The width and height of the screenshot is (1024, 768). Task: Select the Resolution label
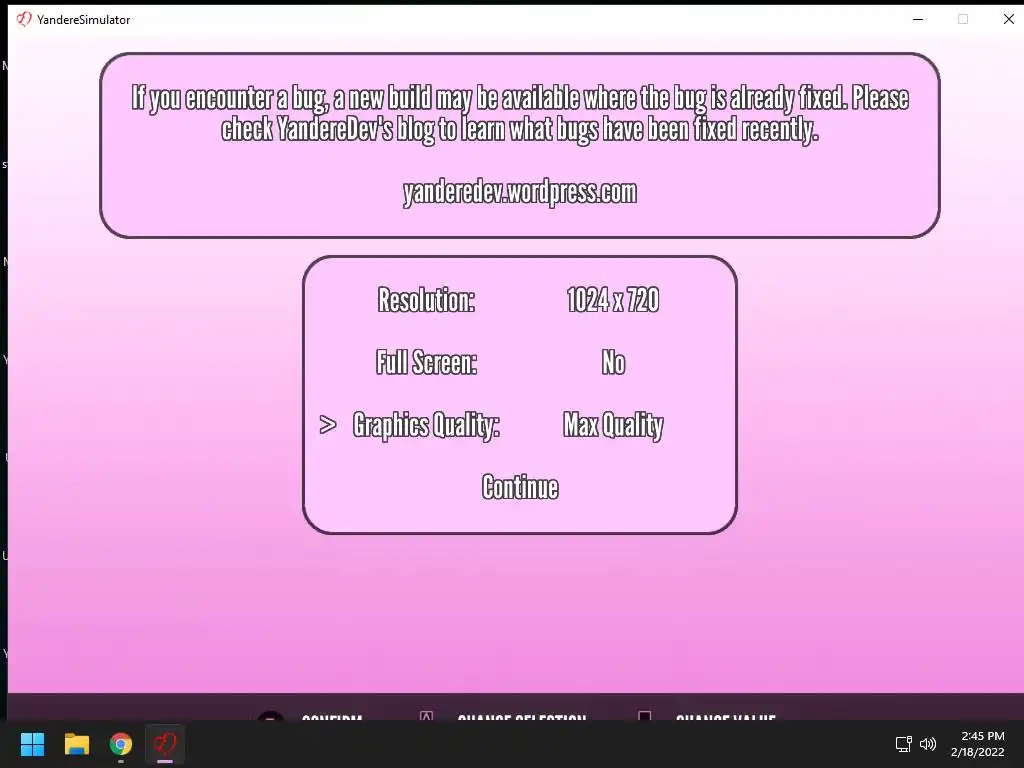(426, 300)
